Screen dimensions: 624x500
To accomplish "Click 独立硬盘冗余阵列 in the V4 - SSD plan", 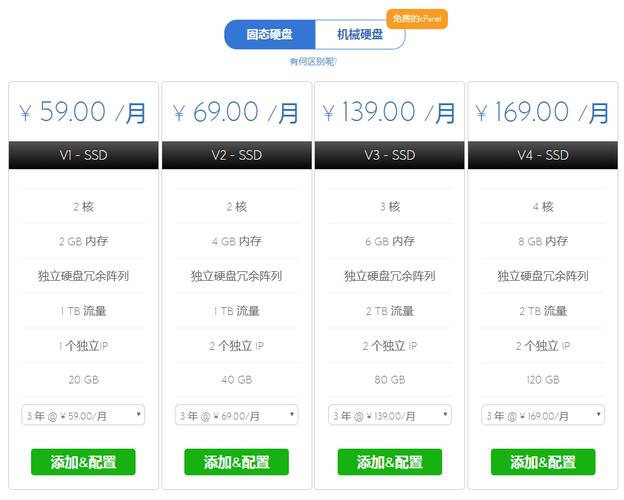I will (543, 275).
